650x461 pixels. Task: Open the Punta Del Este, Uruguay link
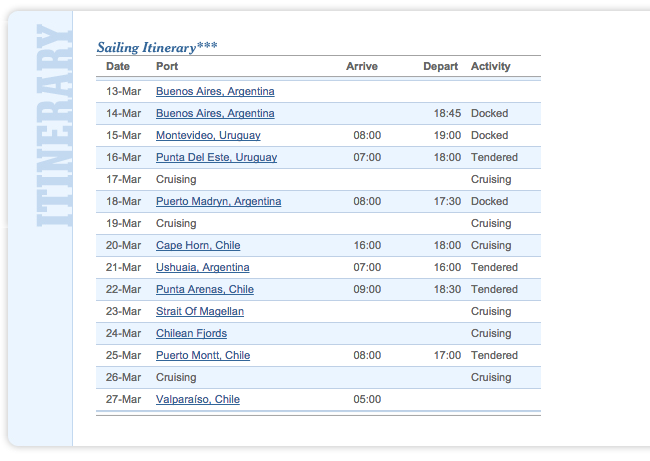[216, 158]
